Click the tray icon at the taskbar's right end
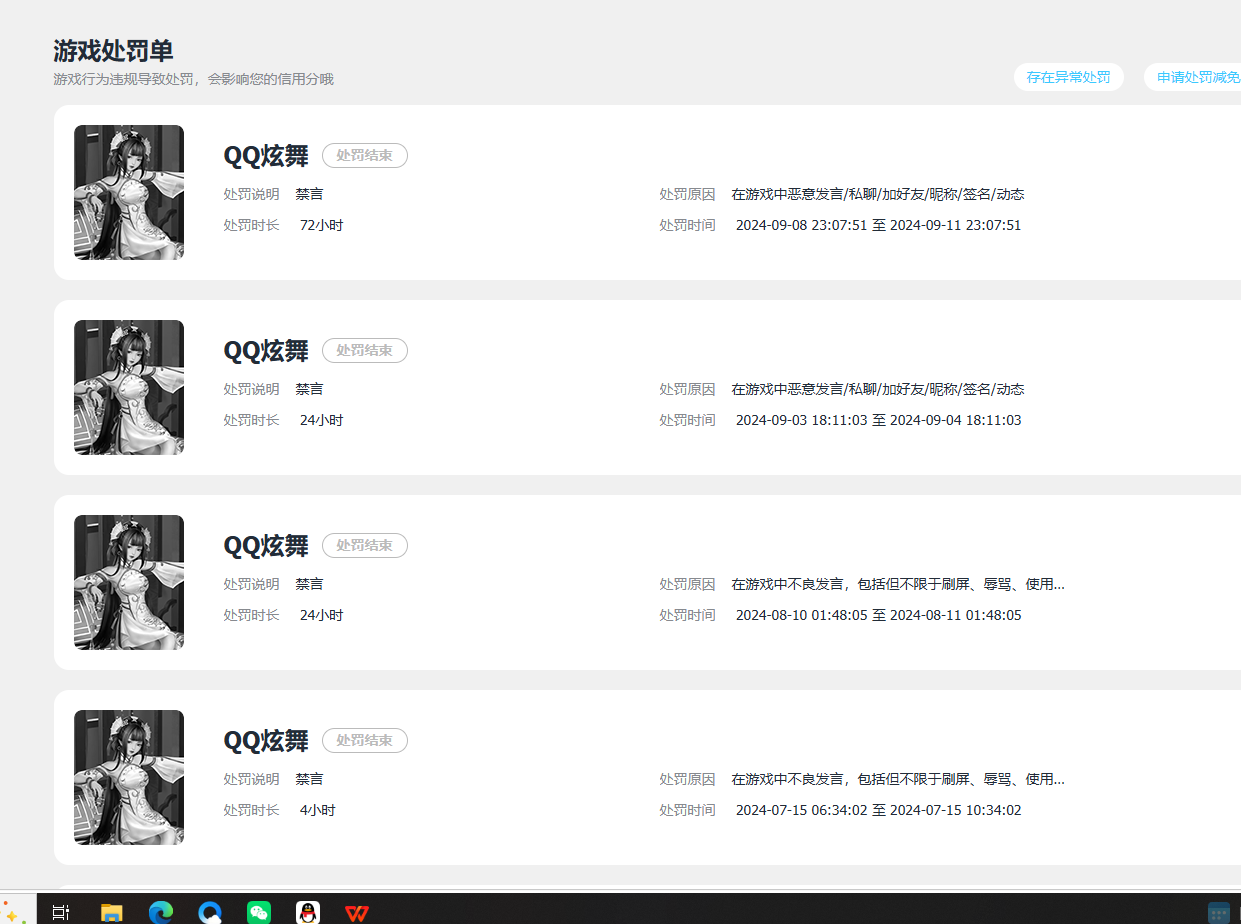This screenshot has height=924, width=1241. click(1219, 912)
